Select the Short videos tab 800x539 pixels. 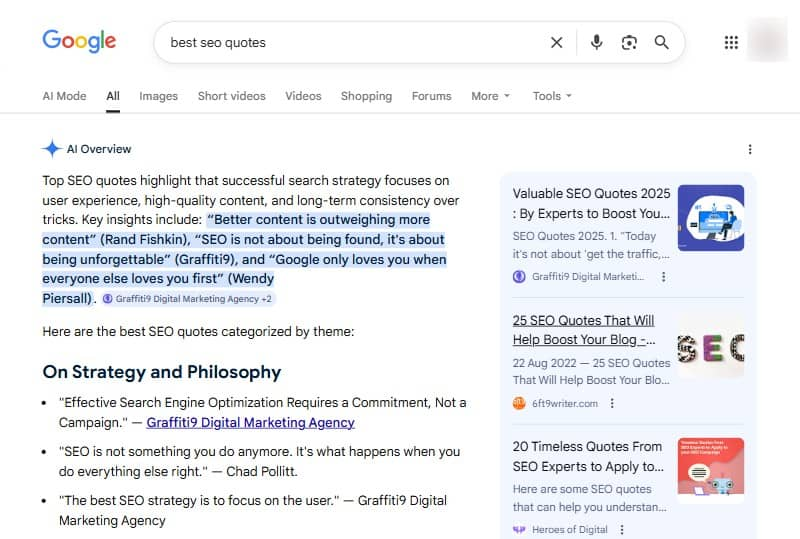[231, 96]
